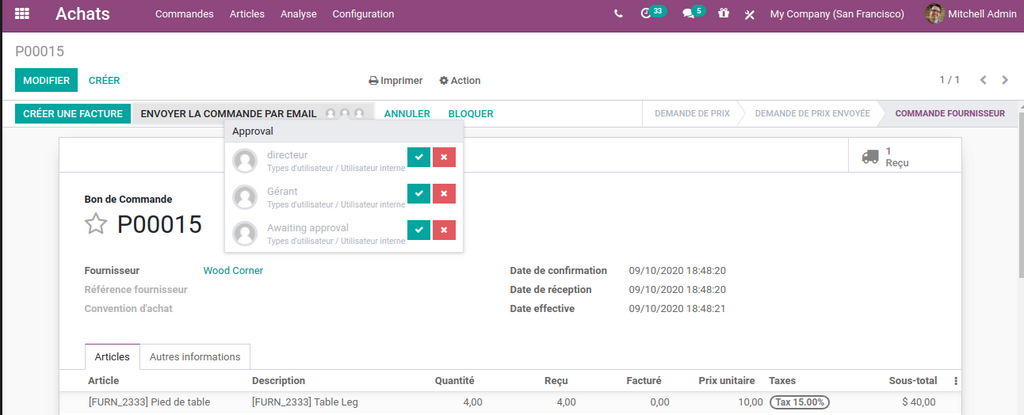Open the activities clock icon with 33 badge
The image size is (1024, 415).
point(649,14)
